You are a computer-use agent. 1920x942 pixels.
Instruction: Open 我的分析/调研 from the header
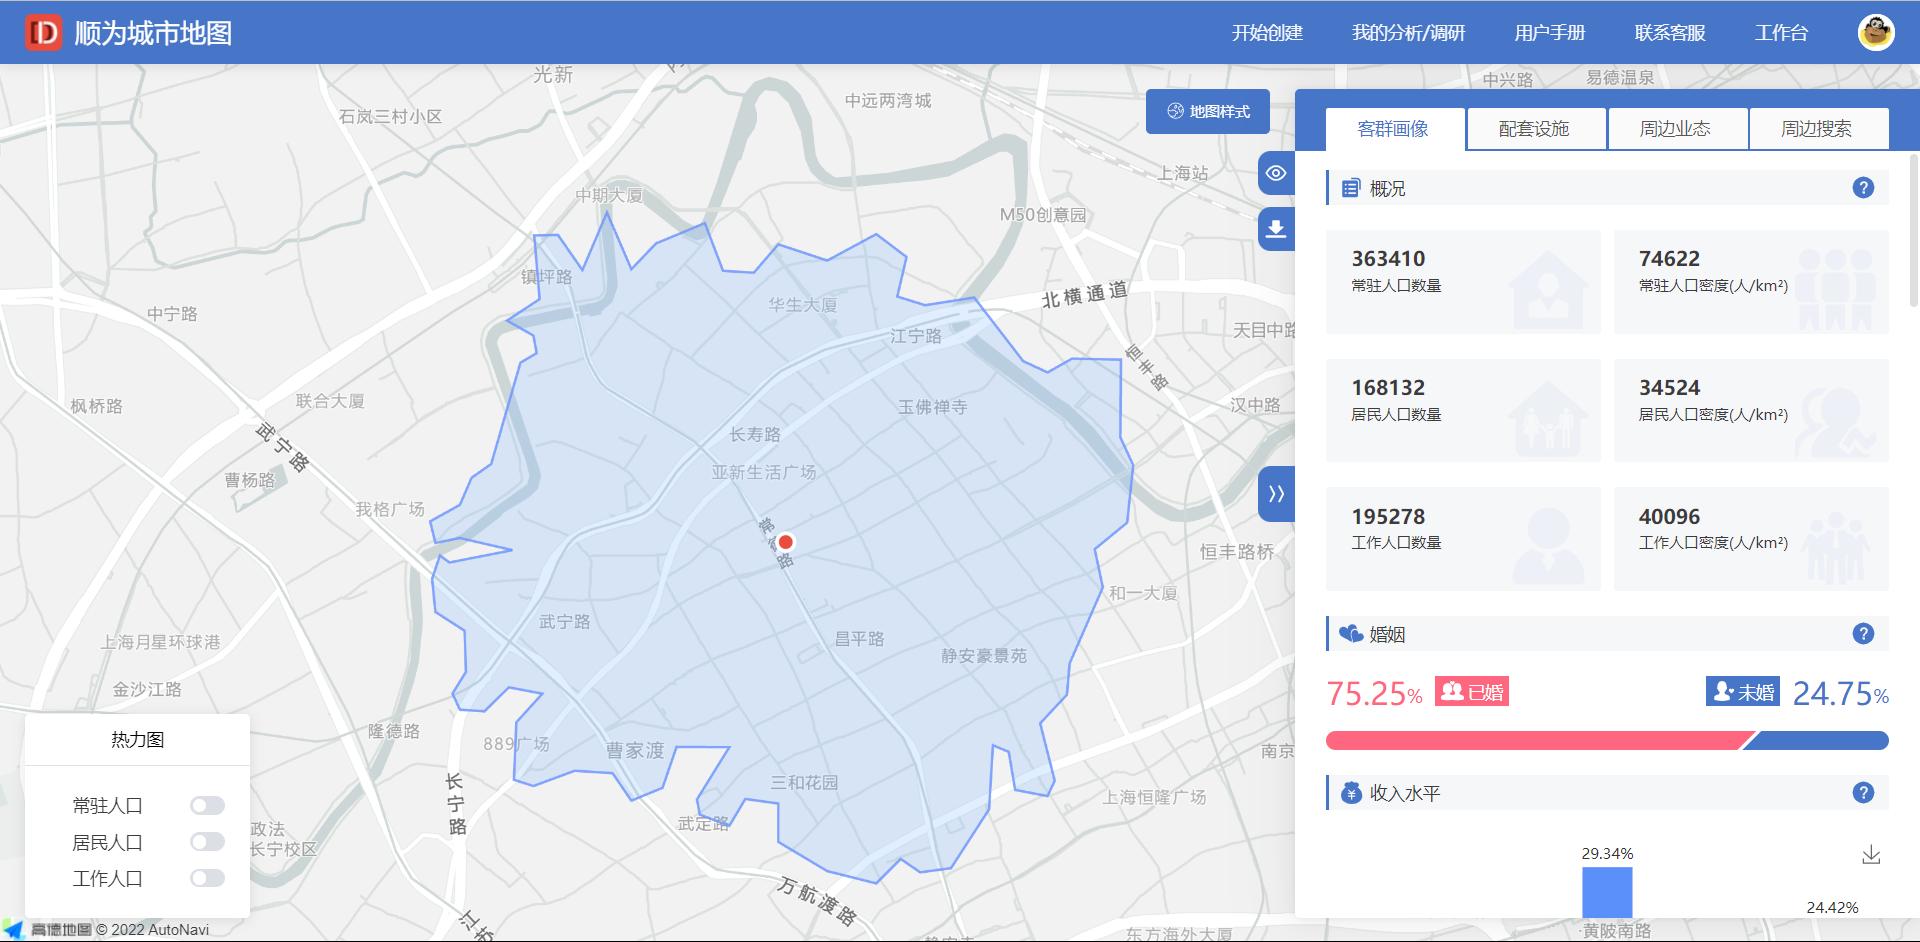[x=1407, y=33]
